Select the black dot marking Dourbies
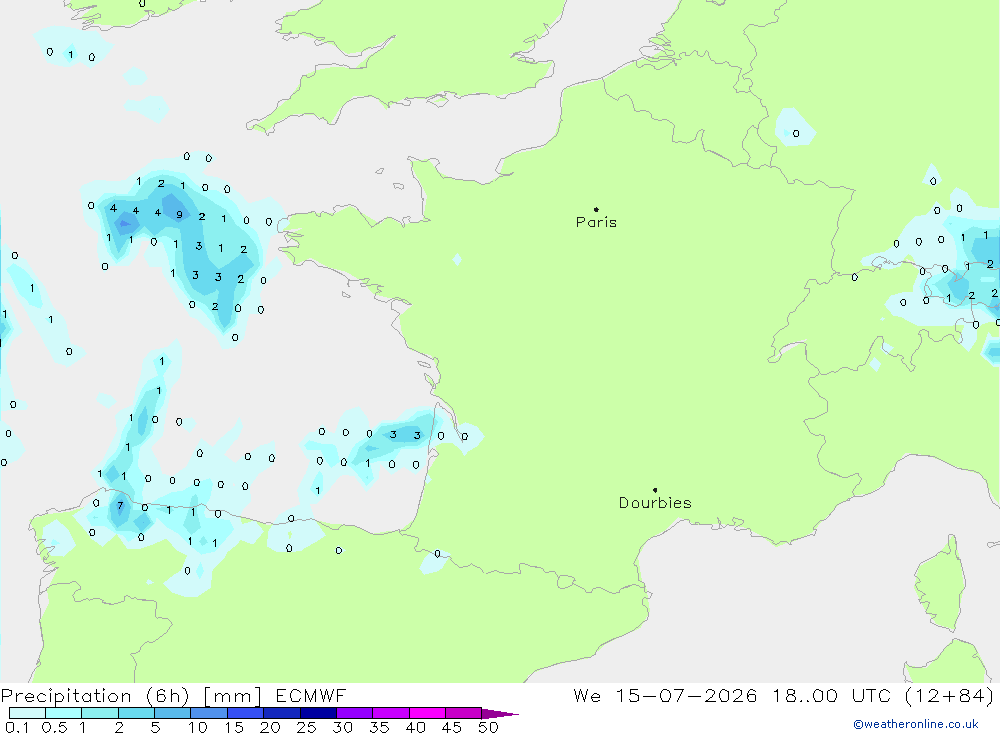This screenshot has width=1000, height=733. click(655, 490)
